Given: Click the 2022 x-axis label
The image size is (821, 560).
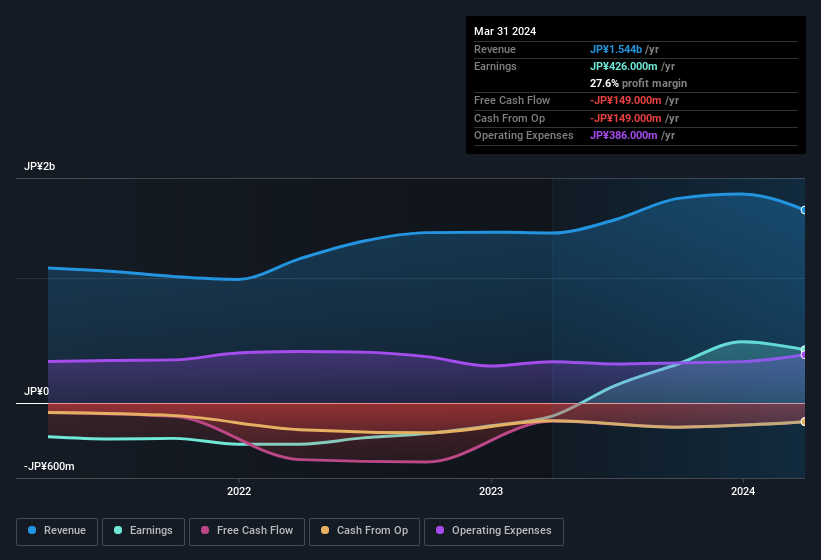Looking at the screenshot, I should (x=239, y=491).
